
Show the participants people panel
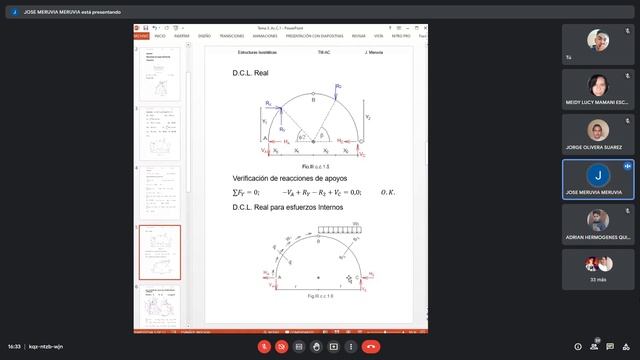(x=594, y=347)
